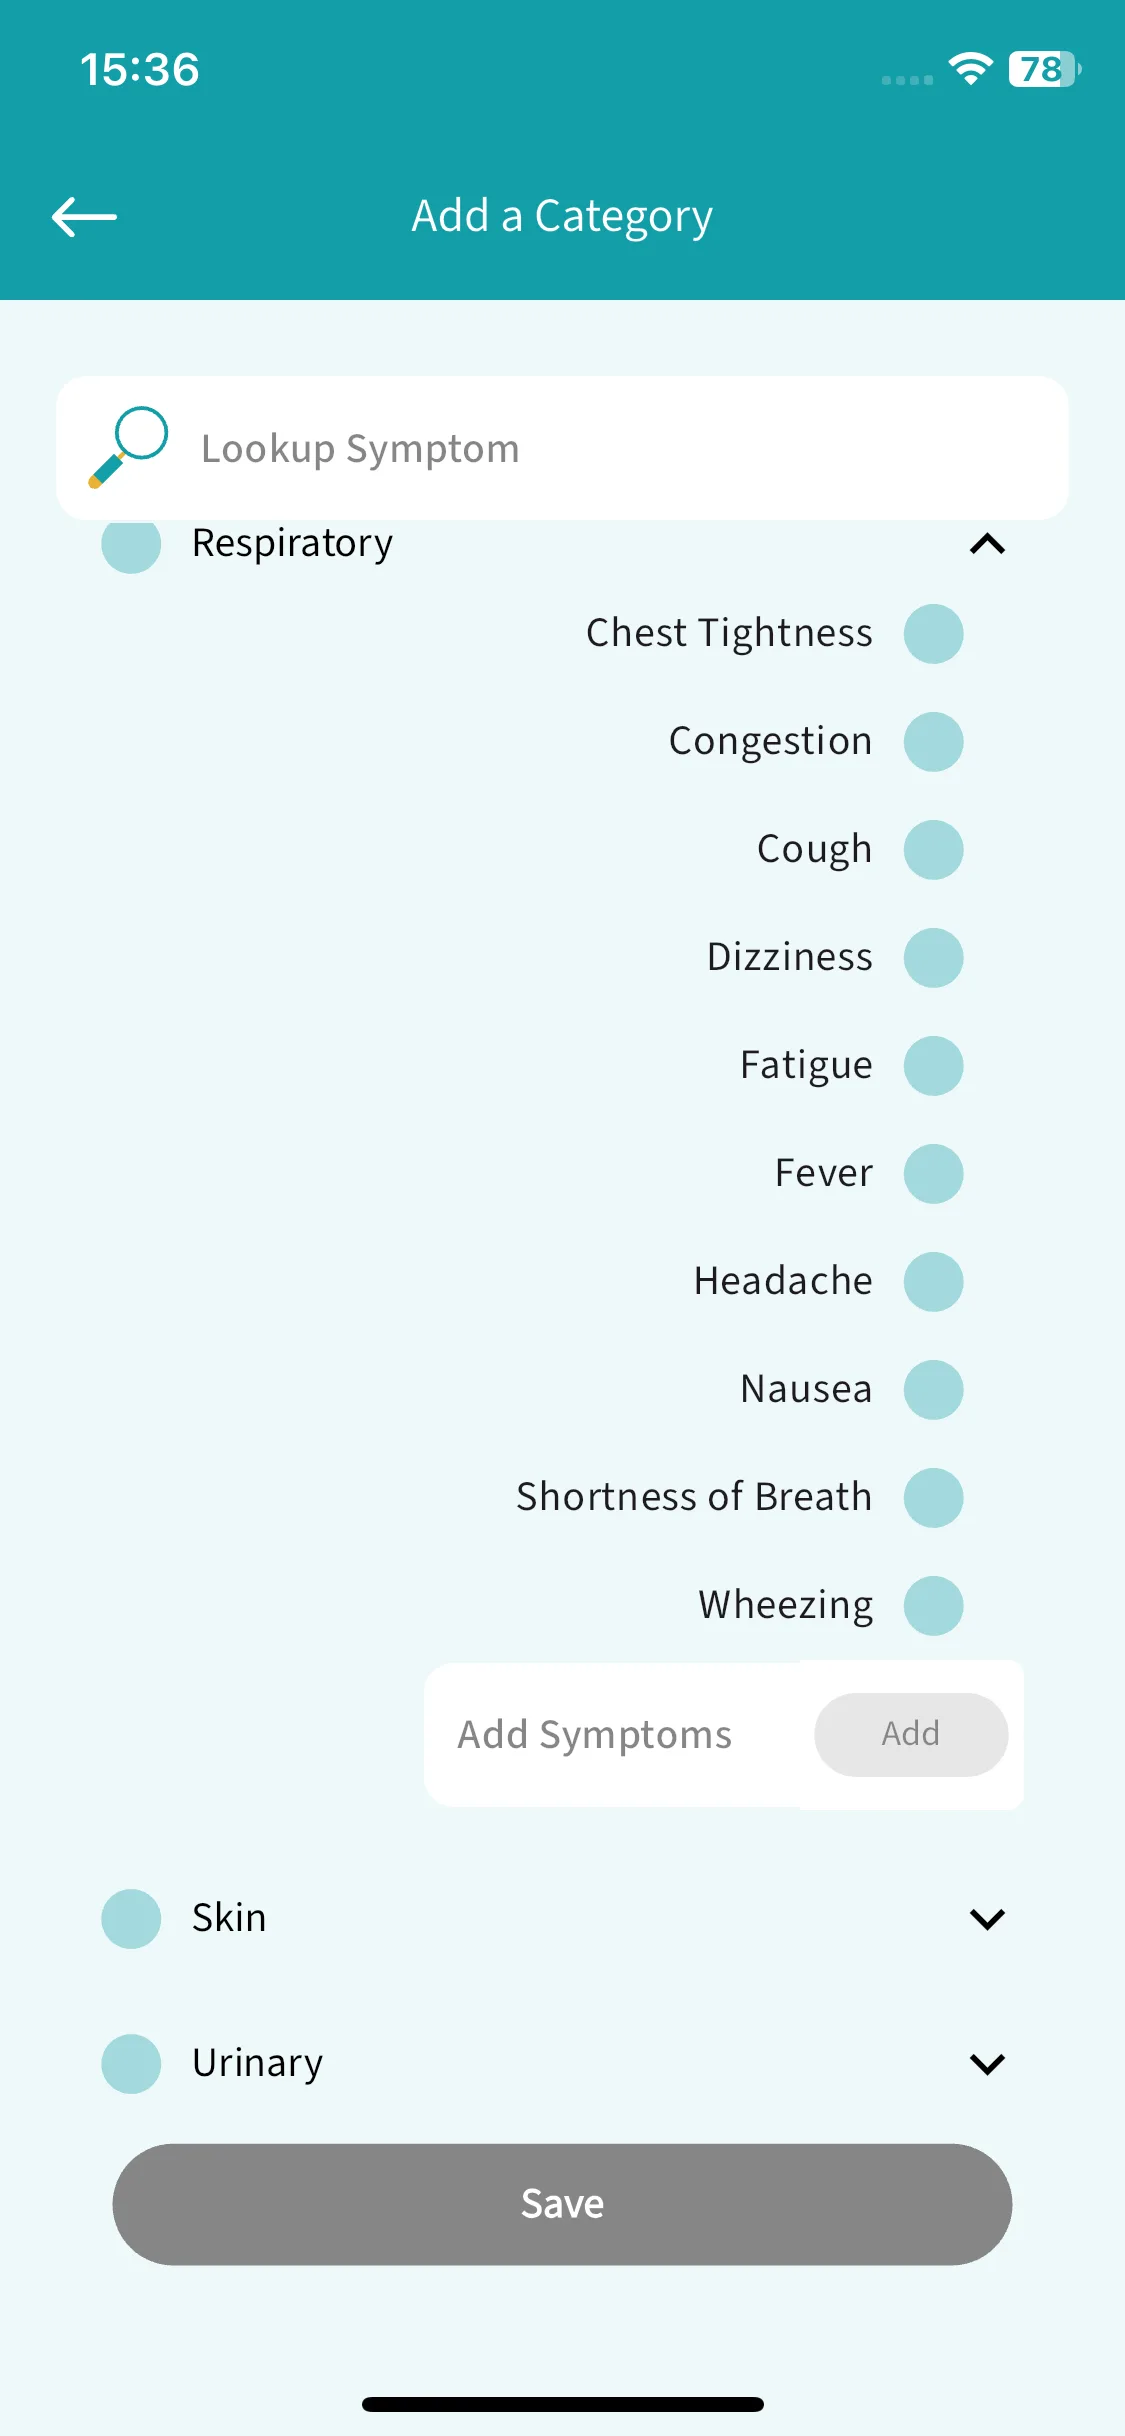Viewport: 1125px width, 2436px height.
Task: Toggle the Wheezing symptom circle
Action: [x=934, y=1606]
